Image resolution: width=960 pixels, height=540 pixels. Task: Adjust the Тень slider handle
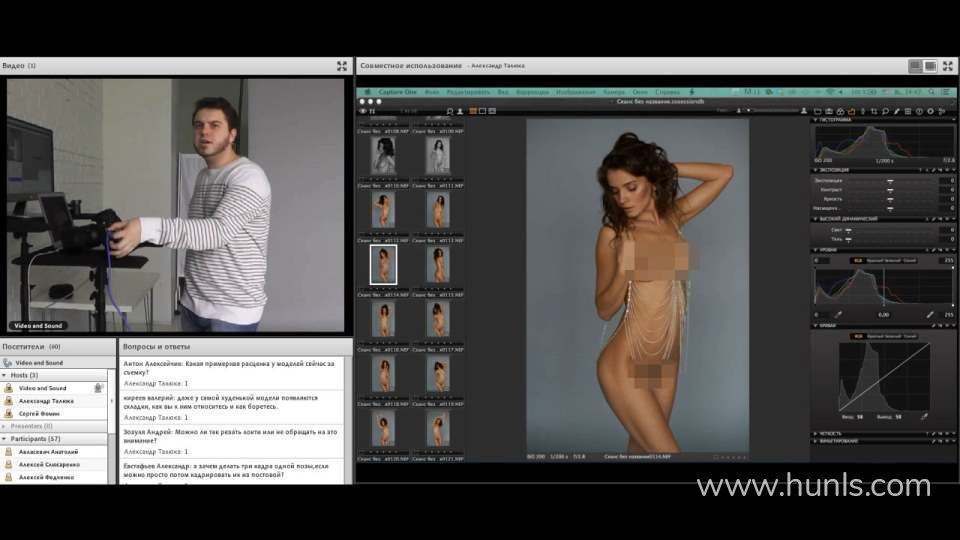(x=849, y=239)
